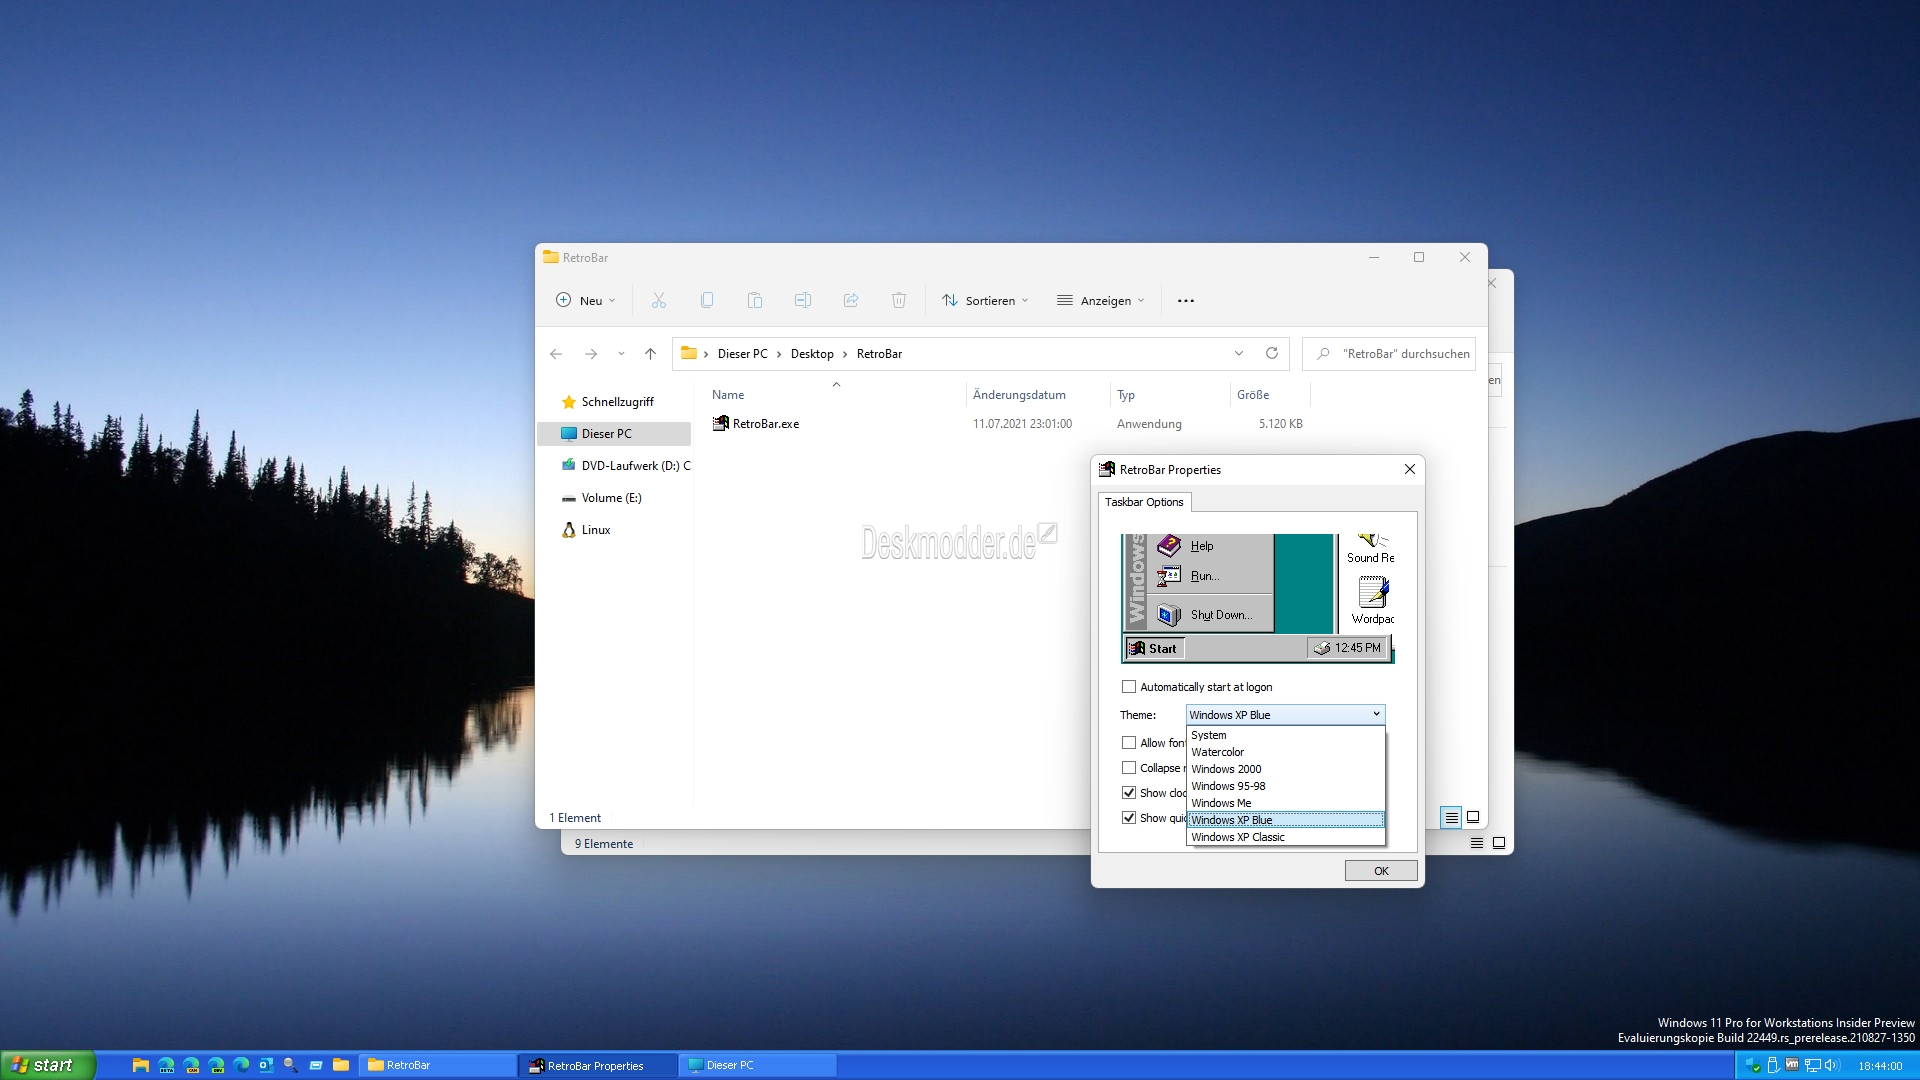Screen dimensions: 1920x1080
Task: Open the three-dots More options menu
Action: coord(1186,301)
